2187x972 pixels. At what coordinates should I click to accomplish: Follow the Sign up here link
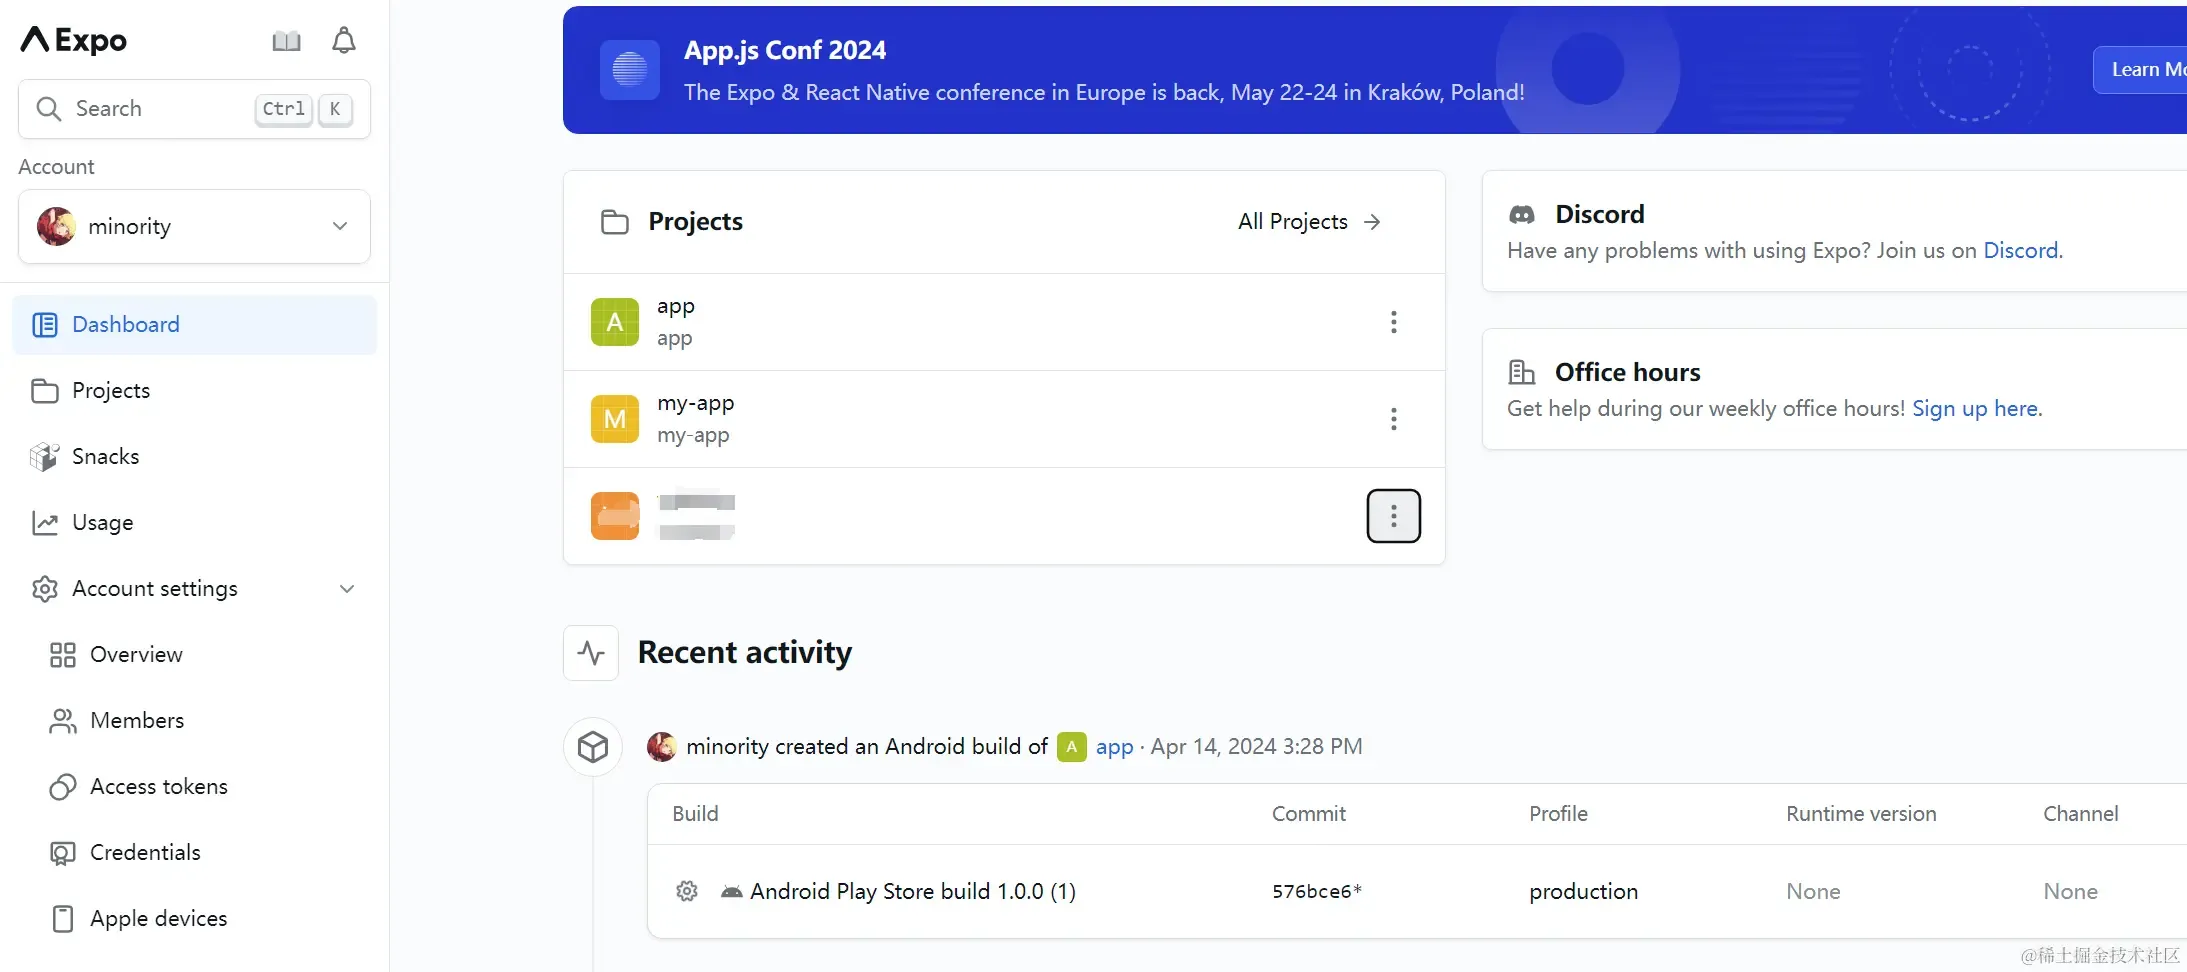(1975, 409)
